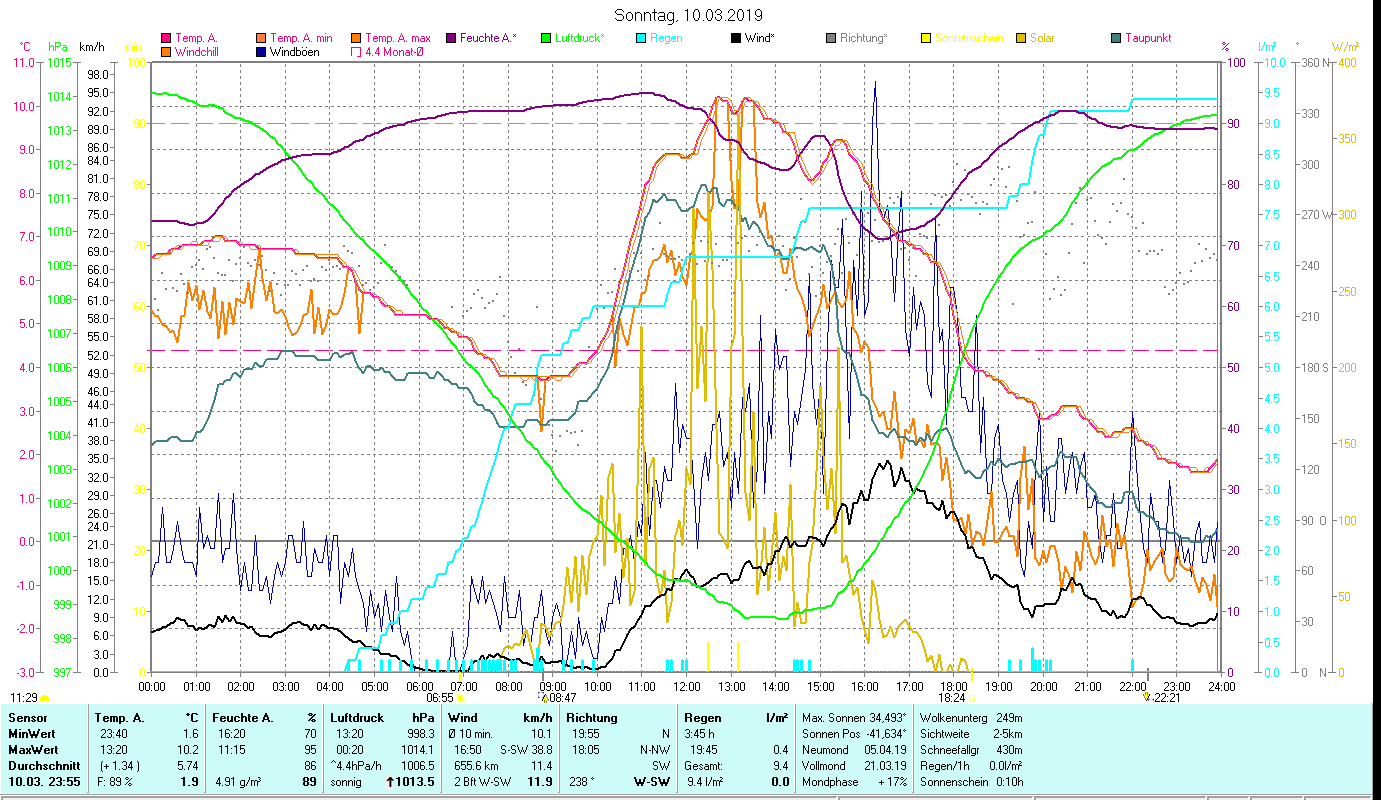Click the Sensor row header in table
The height and width of the screenshot is (800, 1381).
[27, 718]
